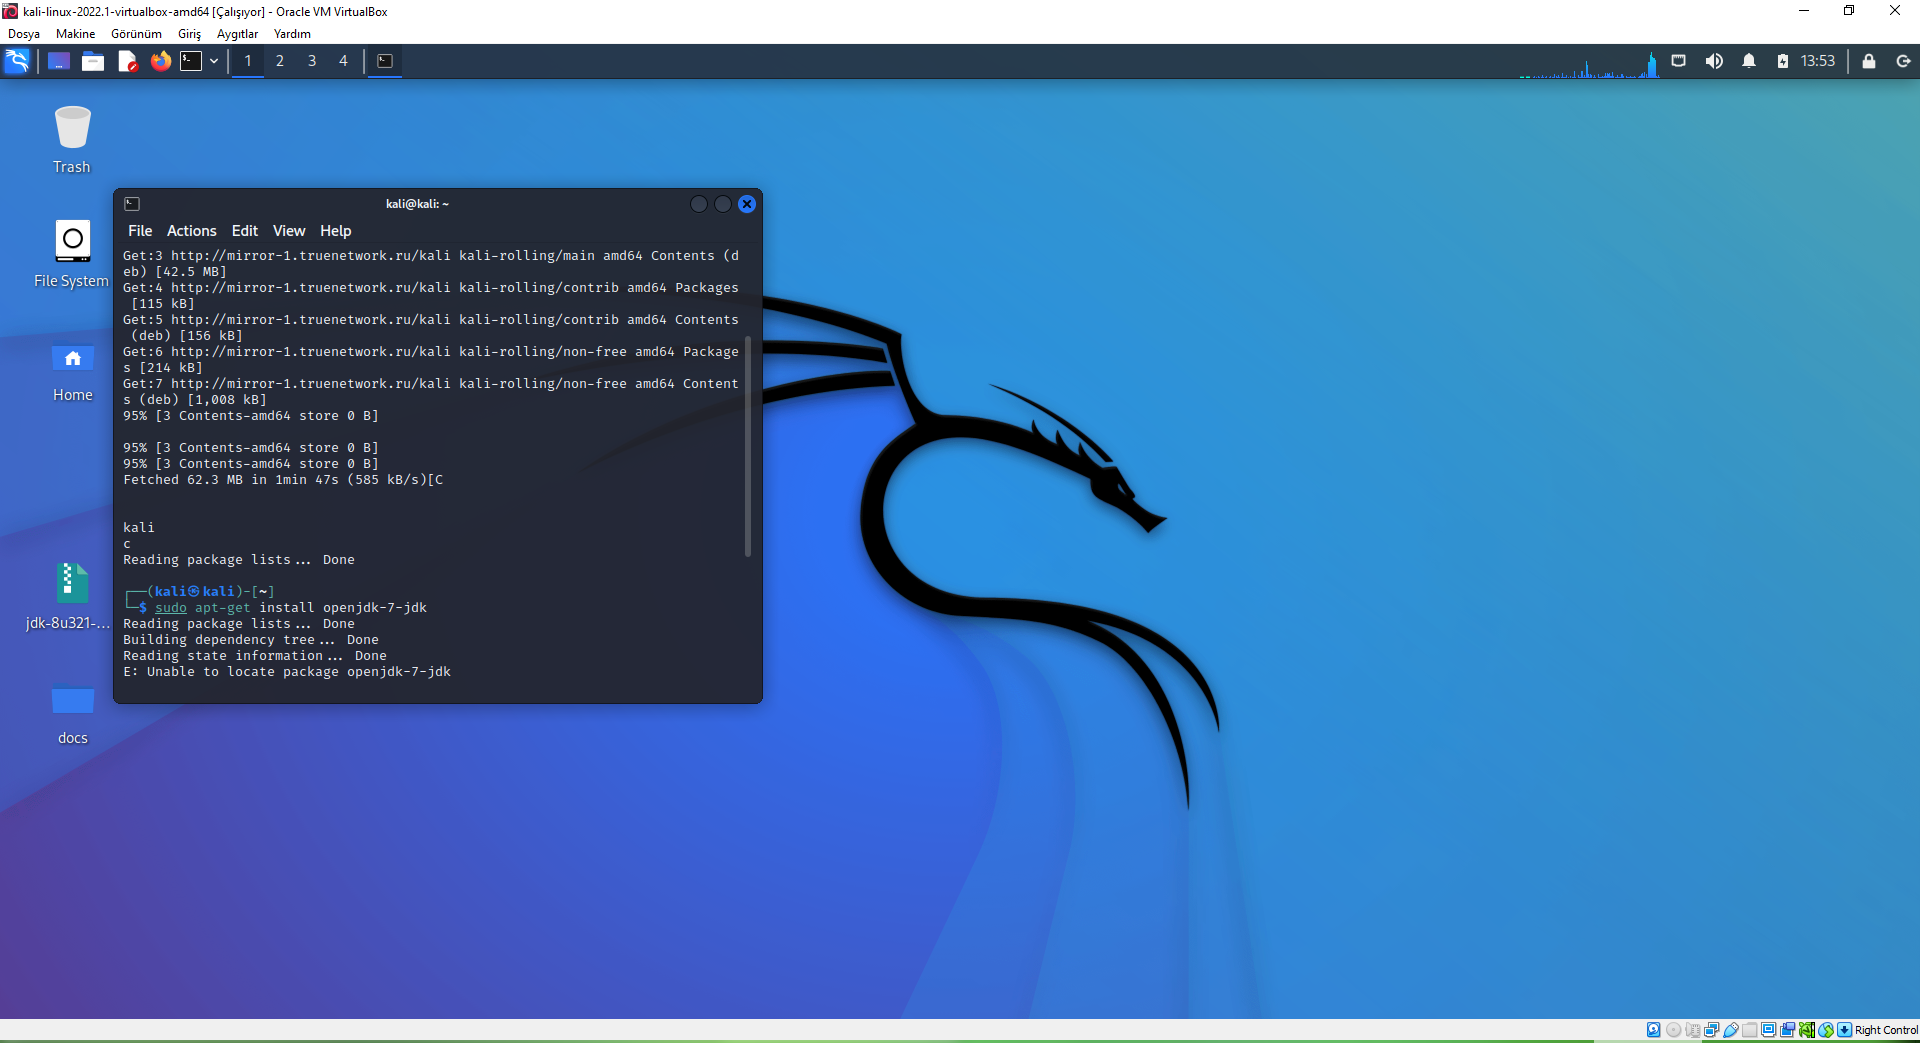Click the wired network status icon
Screen dimensions: 1920x1043
(1679, 61)
